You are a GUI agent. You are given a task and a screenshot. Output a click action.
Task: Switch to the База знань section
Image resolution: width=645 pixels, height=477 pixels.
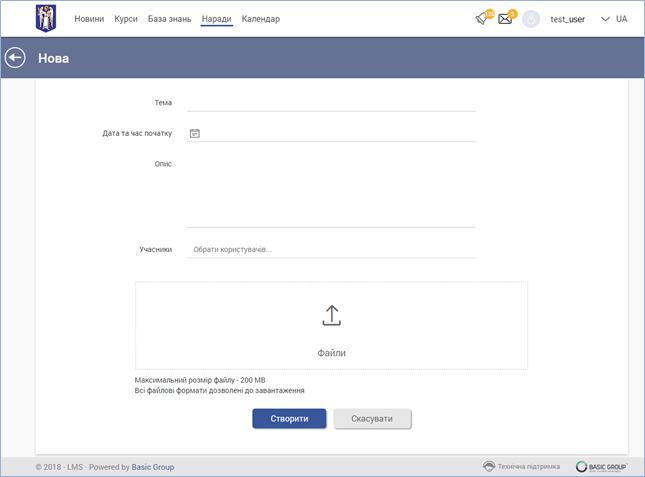[x=170, y=19]
